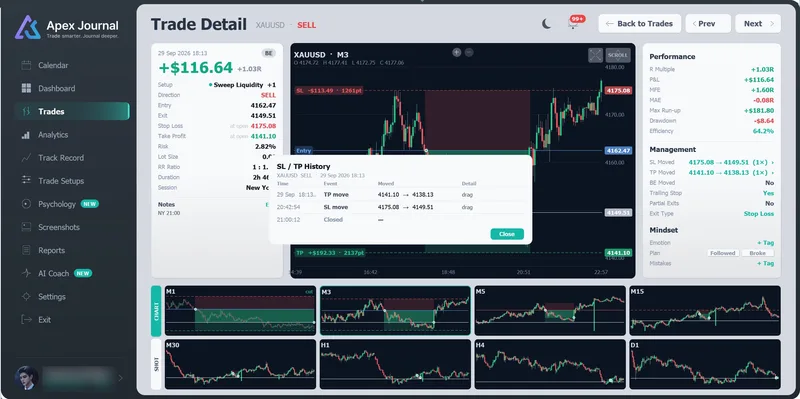The image size is (800, 399).
Task: Expand user profile chevron in sidebar
Action: [x=120, y=378]
